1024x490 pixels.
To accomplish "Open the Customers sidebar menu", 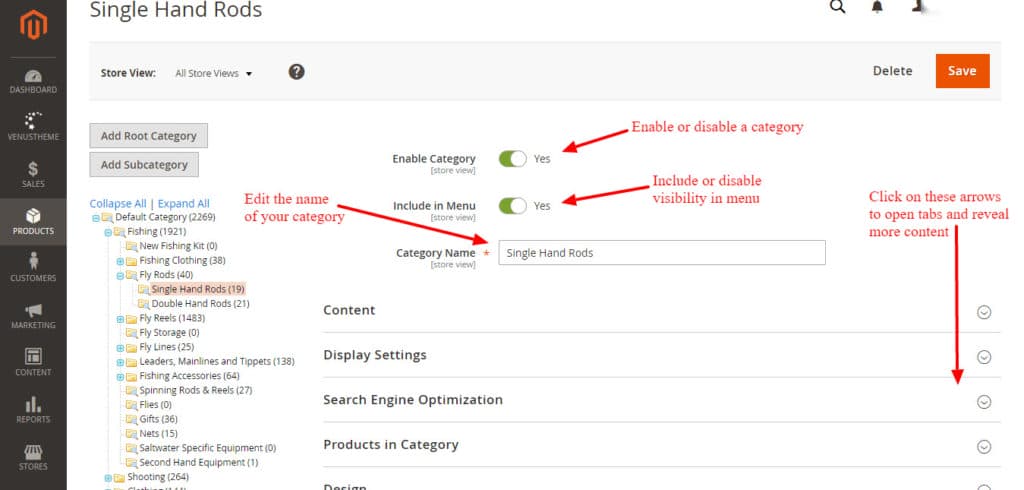I will pos(33,269).
